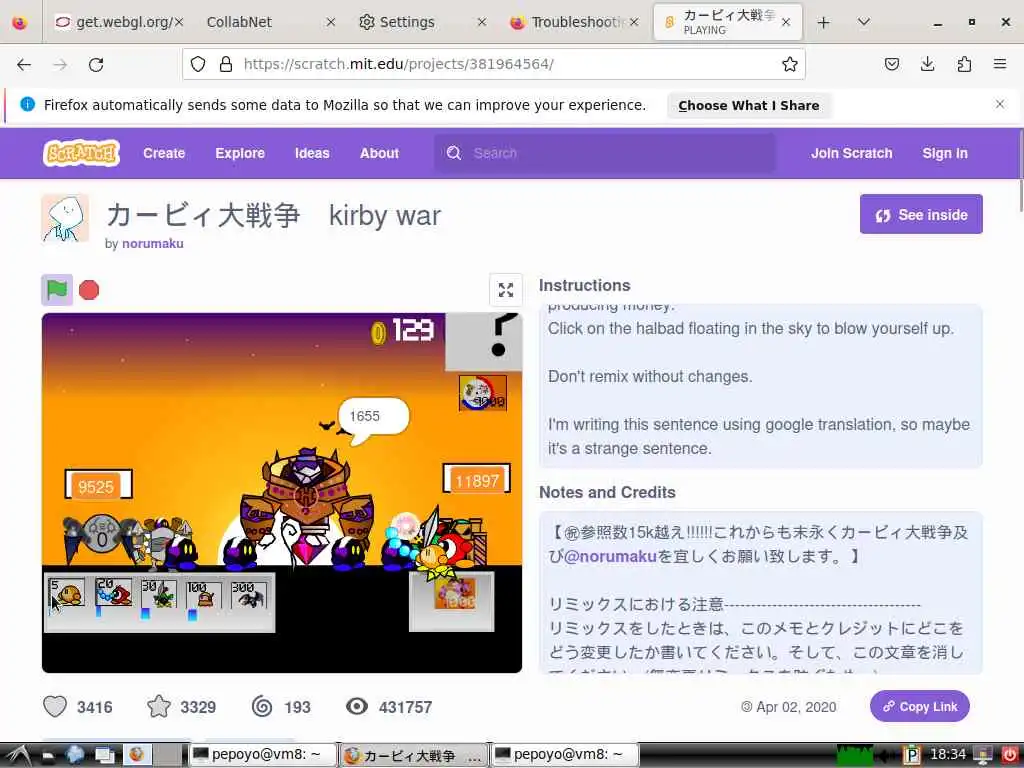Open the Ideas menu item
Image resolution: width=1024 pixels, height=768 pixels.
312,153
